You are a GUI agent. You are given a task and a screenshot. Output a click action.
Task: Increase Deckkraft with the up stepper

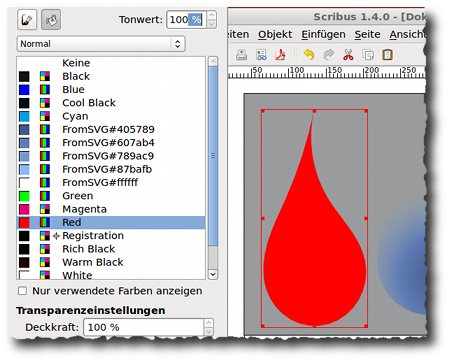click(x=209, y=323)
